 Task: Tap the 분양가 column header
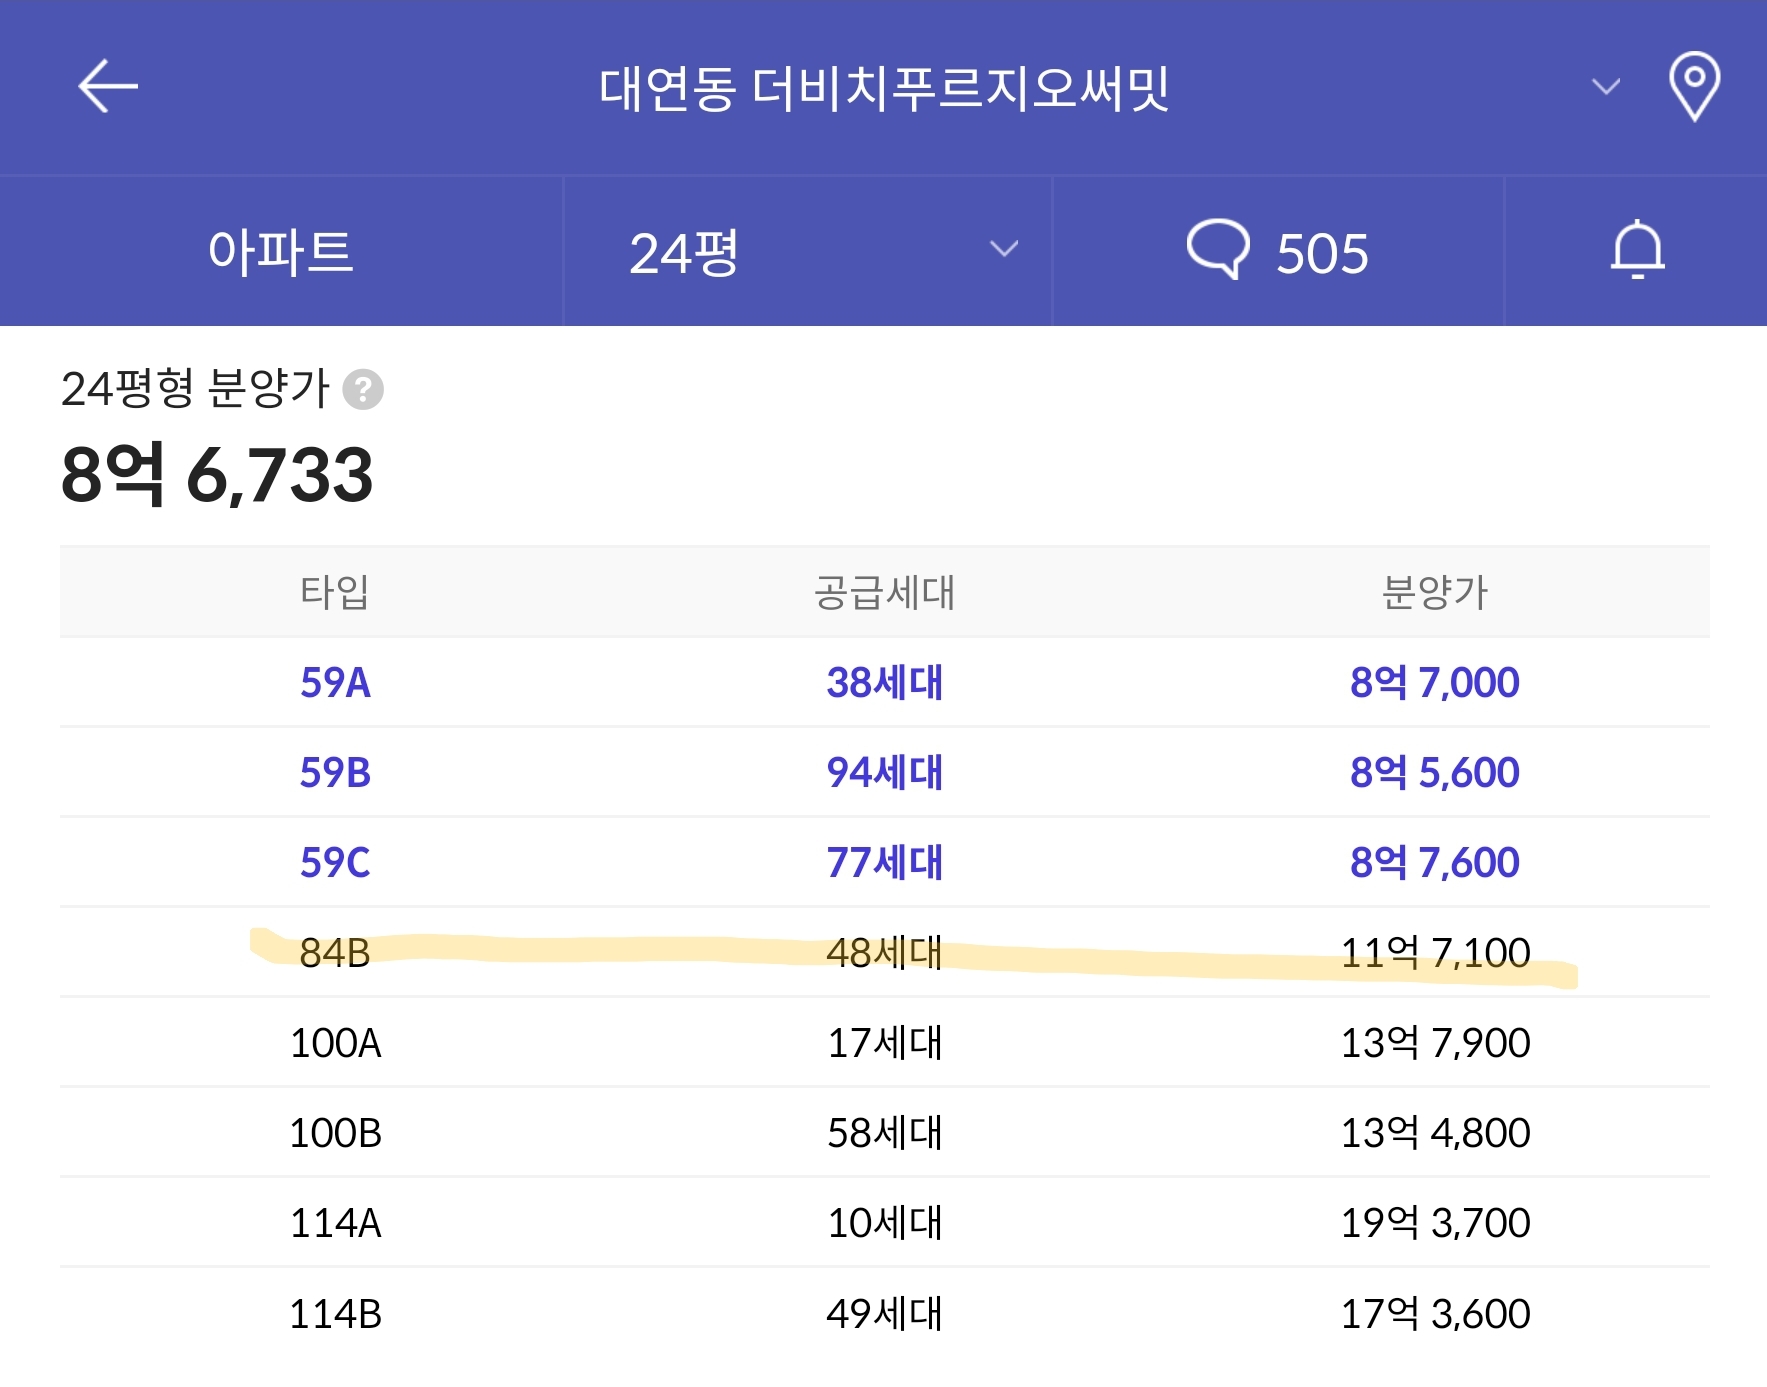[1435, 592]
